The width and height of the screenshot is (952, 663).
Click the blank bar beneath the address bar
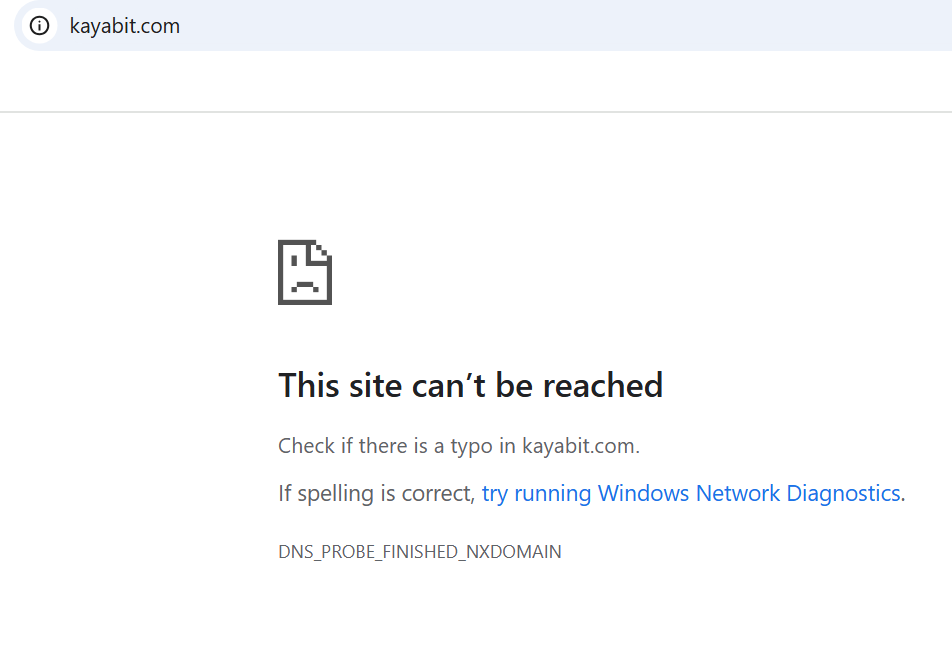click(476, 81)
